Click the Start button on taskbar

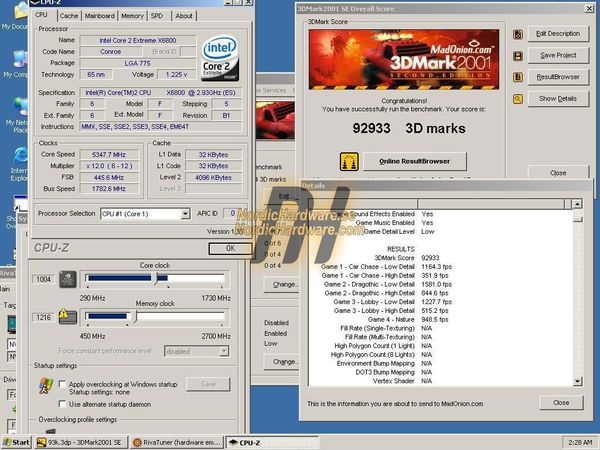16,442
